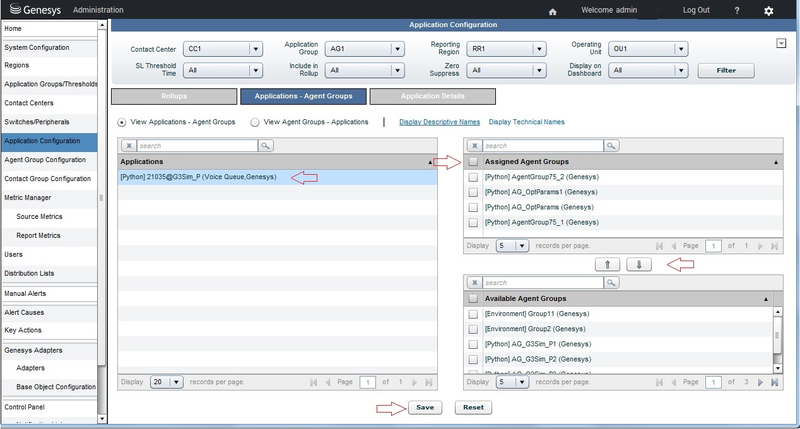Go to first page of Applications list
Viewport: 800px width, 429px height.
(x=313, y=382)
